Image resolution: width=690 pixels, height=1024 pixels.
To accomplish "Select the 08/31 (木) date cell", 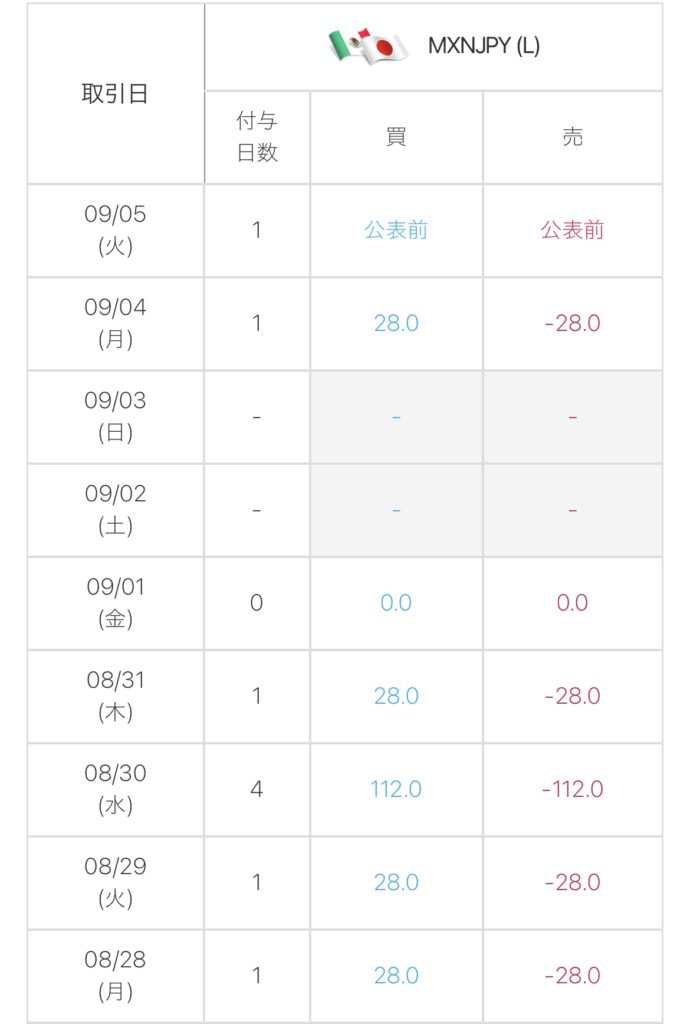I will click(115, 696).
